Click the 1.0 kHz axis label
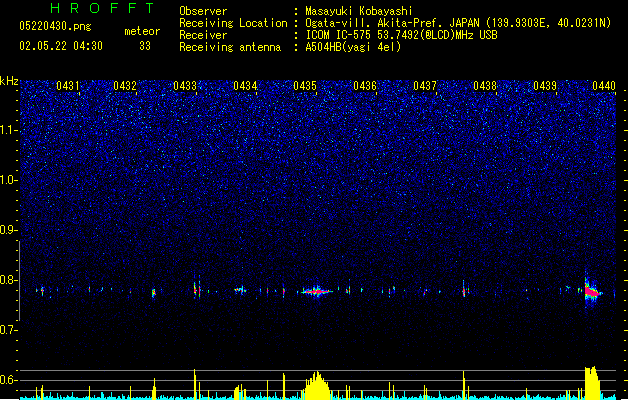The width and height of the screenshot is (629, 400). [8, 180]
